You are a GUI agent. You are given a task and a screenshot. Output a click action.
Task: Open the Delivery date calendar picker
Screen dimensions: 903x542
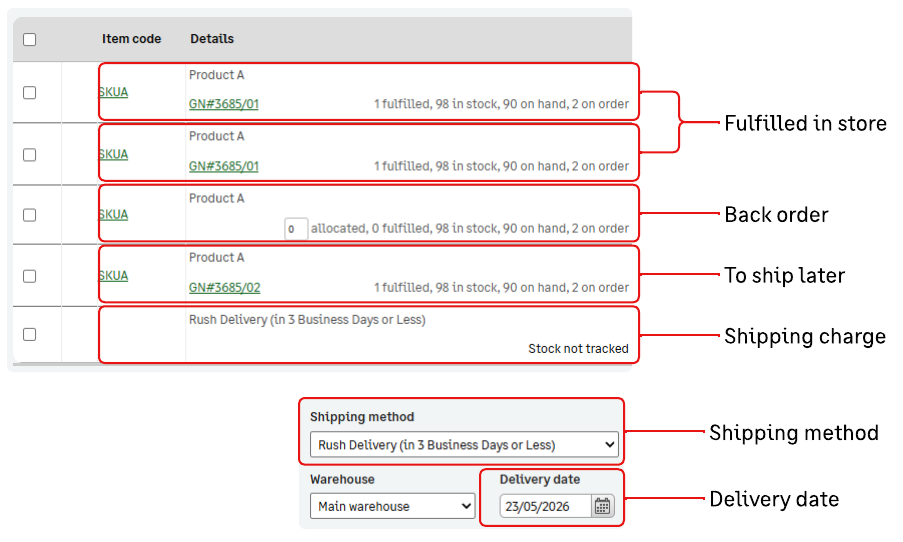[x=602, y=506]
